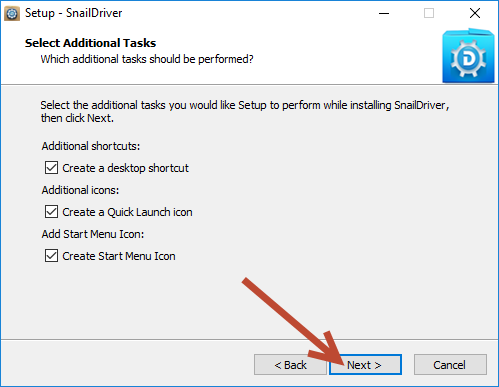Click the "Setup - SnailDriver" title bar text

pos(73,13)
